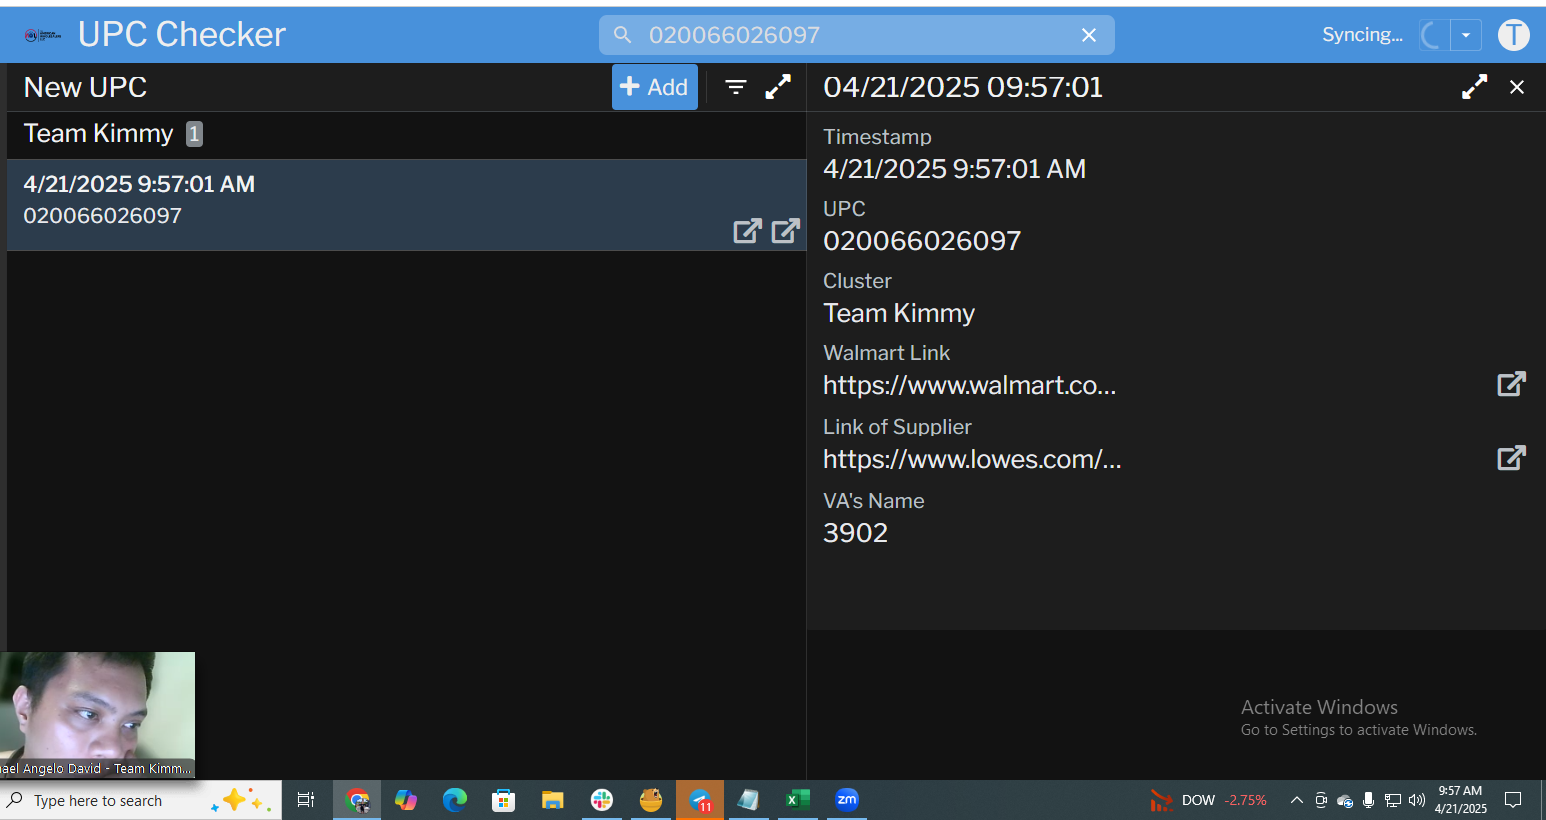Viewport: 1546px width, 820px height.
Task: Collapse the Team Kimmy group header
Action: coord(100,134)
